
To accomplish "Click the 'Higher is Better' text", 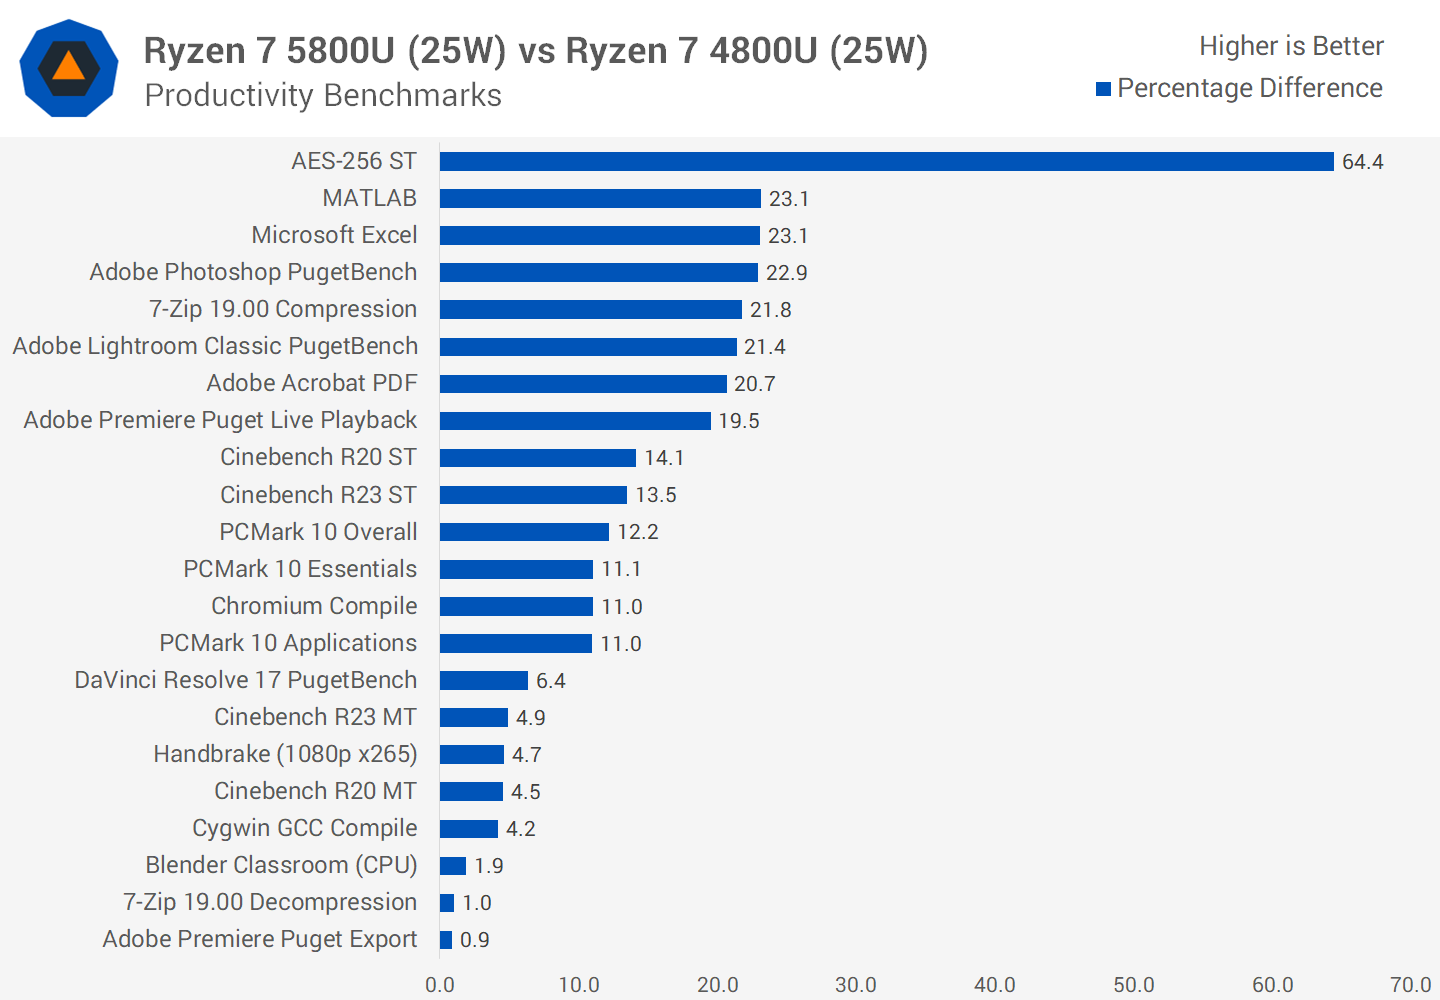I will point(1291,46).
